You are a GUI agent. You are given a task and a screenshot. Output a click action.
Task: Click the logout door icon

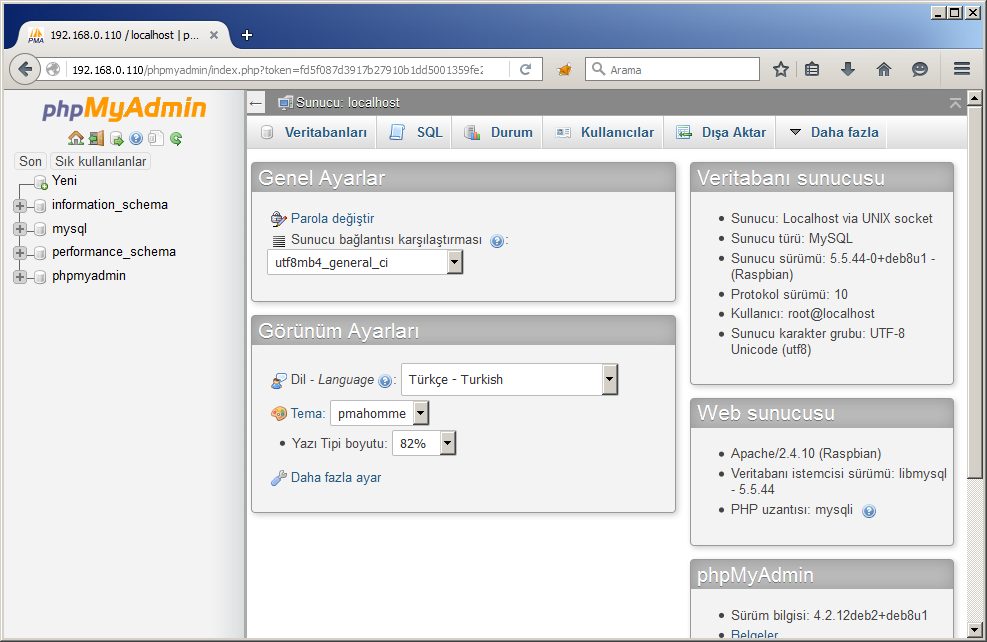click(96, 138)
